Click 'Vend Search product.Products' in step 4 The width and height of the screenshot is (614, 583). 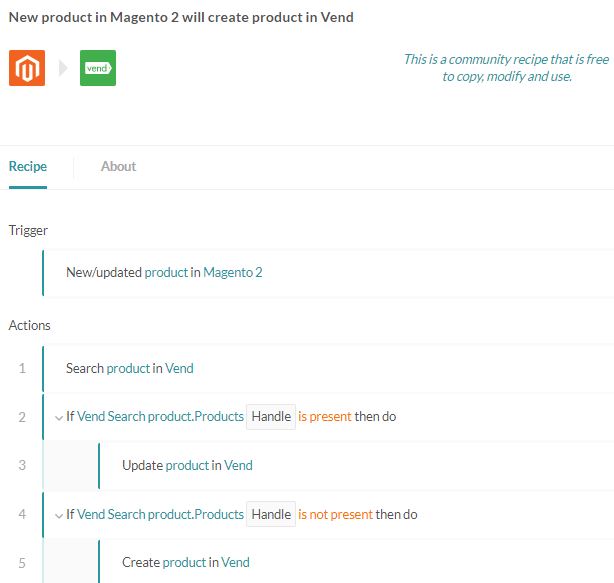pos(161,514)
